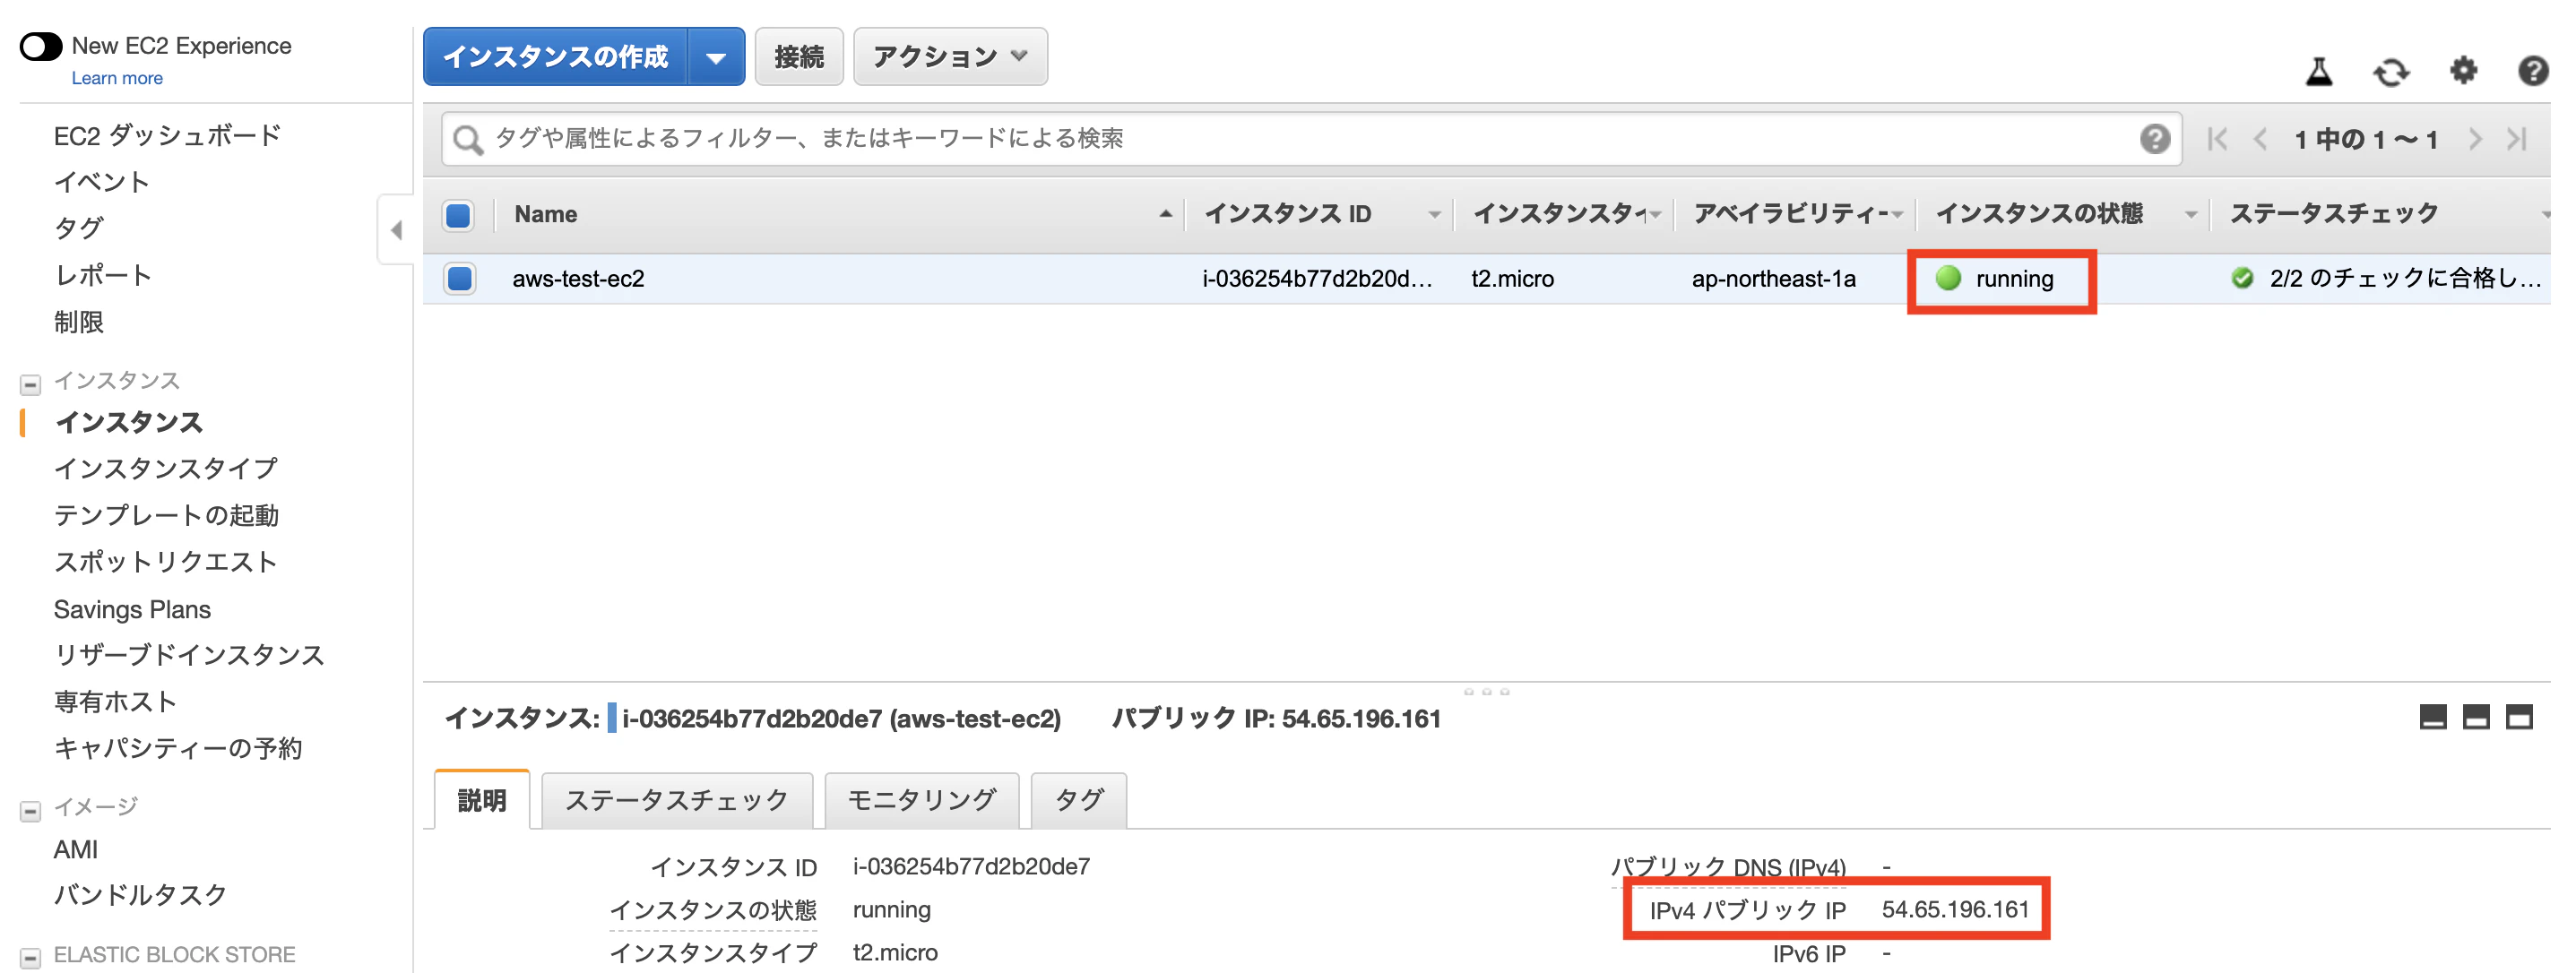
Task: Open the experiments flask icon
Action: [2318, 71]
